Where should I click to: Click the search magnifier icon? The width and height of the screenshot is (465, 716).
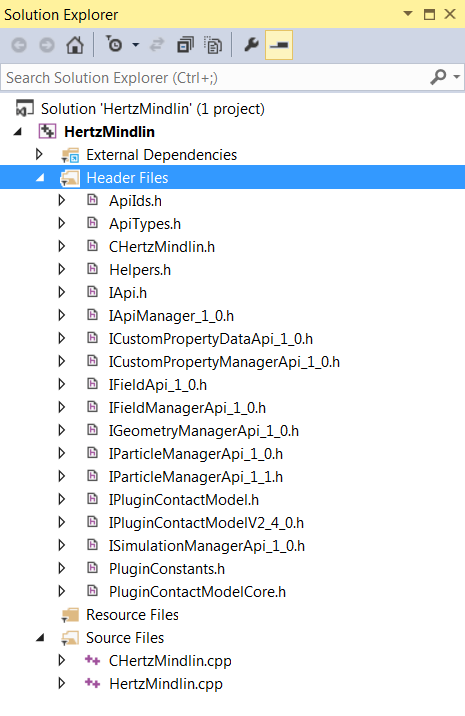(x=438, y=77)
